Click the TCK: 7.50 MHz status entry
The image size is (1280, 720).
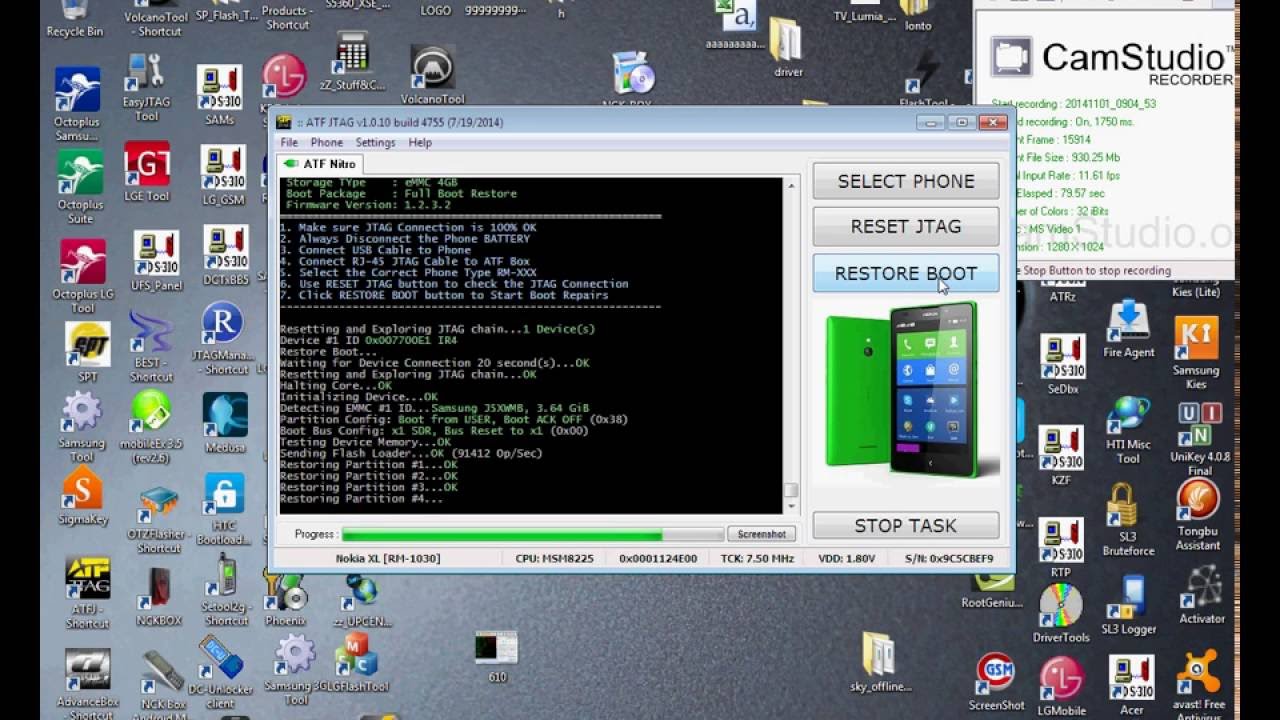pyautogui.click(x=758, y=558)
